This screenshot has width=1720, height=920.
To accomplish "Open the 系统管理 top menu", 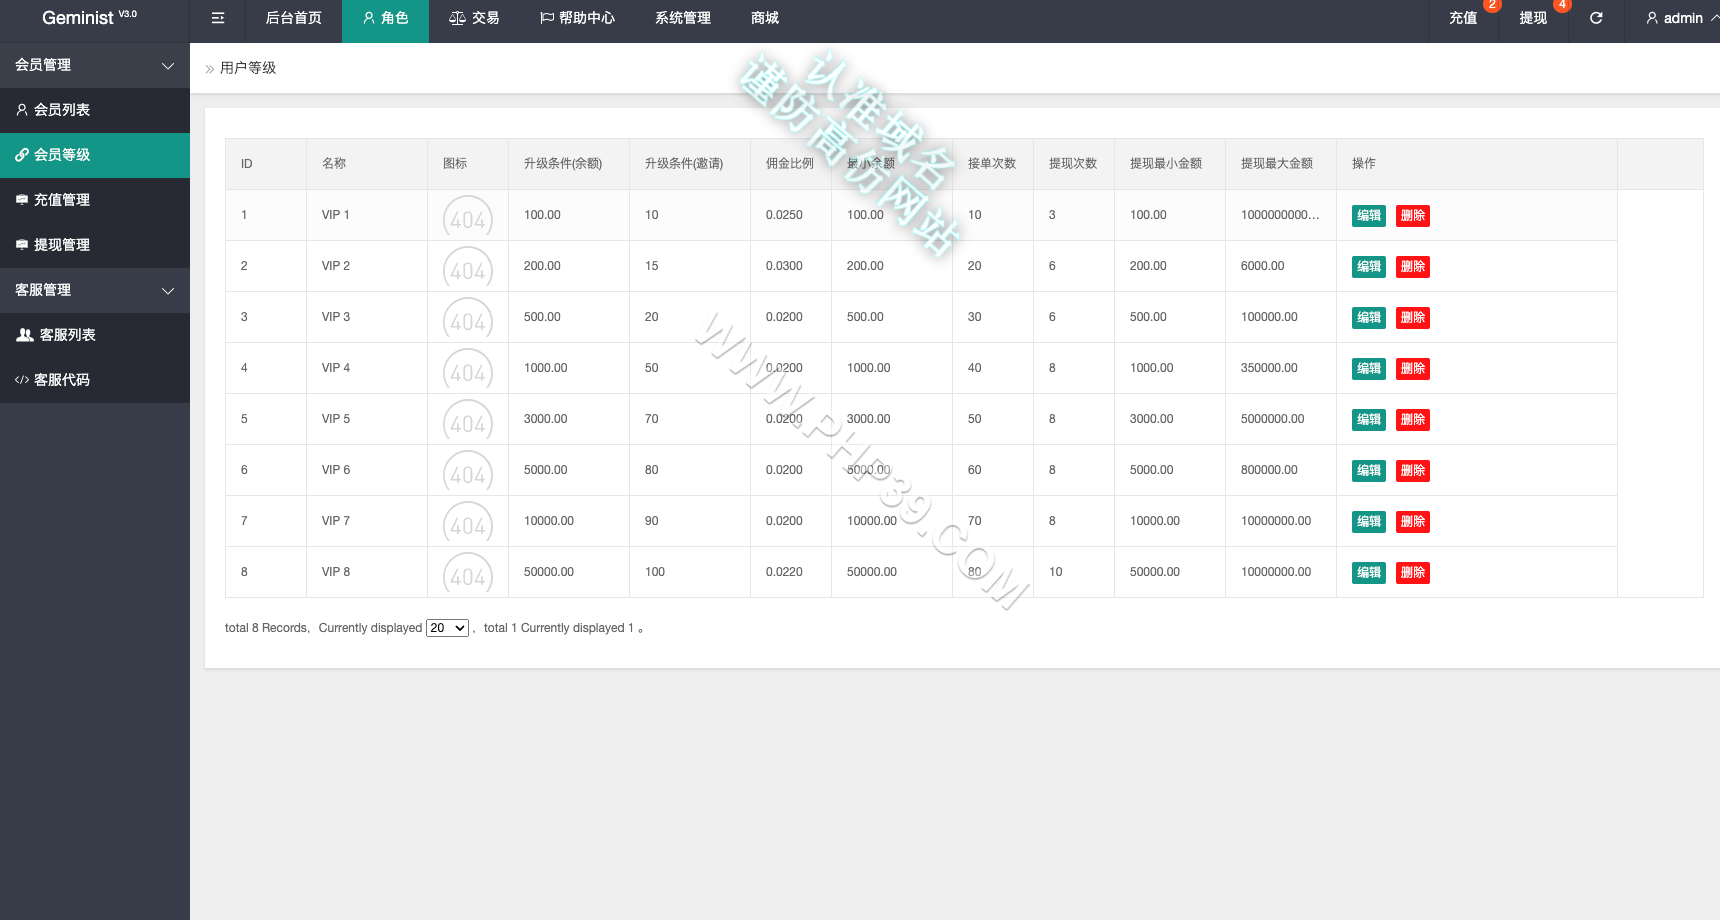I will (x=683, y=18).
